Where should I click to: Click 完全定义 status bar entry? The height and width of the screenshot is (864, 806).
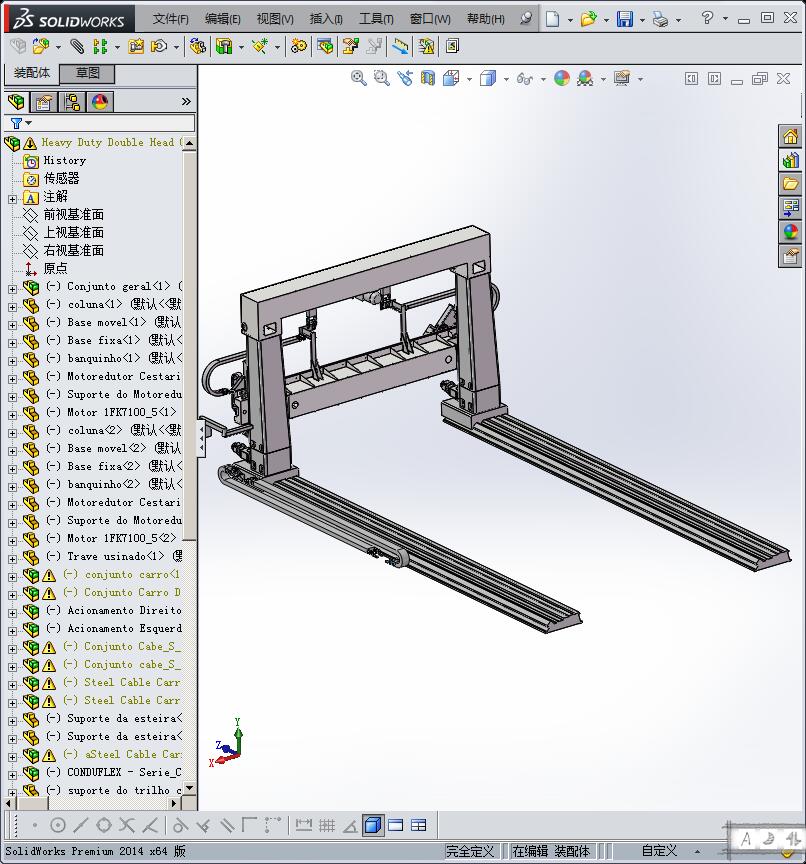pos(470,851)
